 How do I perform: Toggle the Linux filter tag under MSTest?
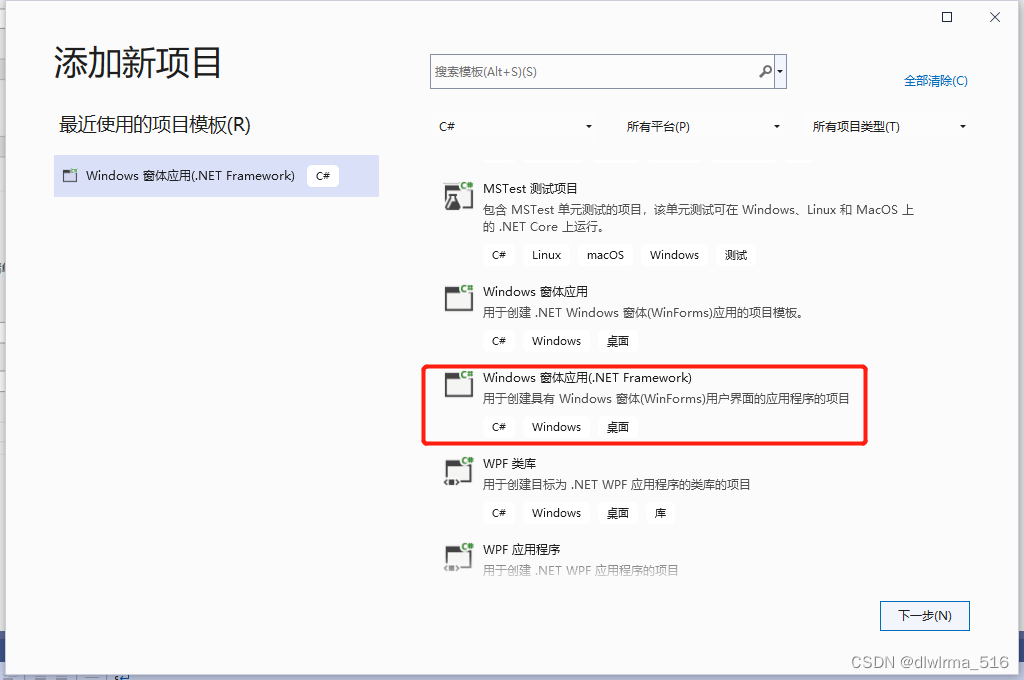point(546,254)
